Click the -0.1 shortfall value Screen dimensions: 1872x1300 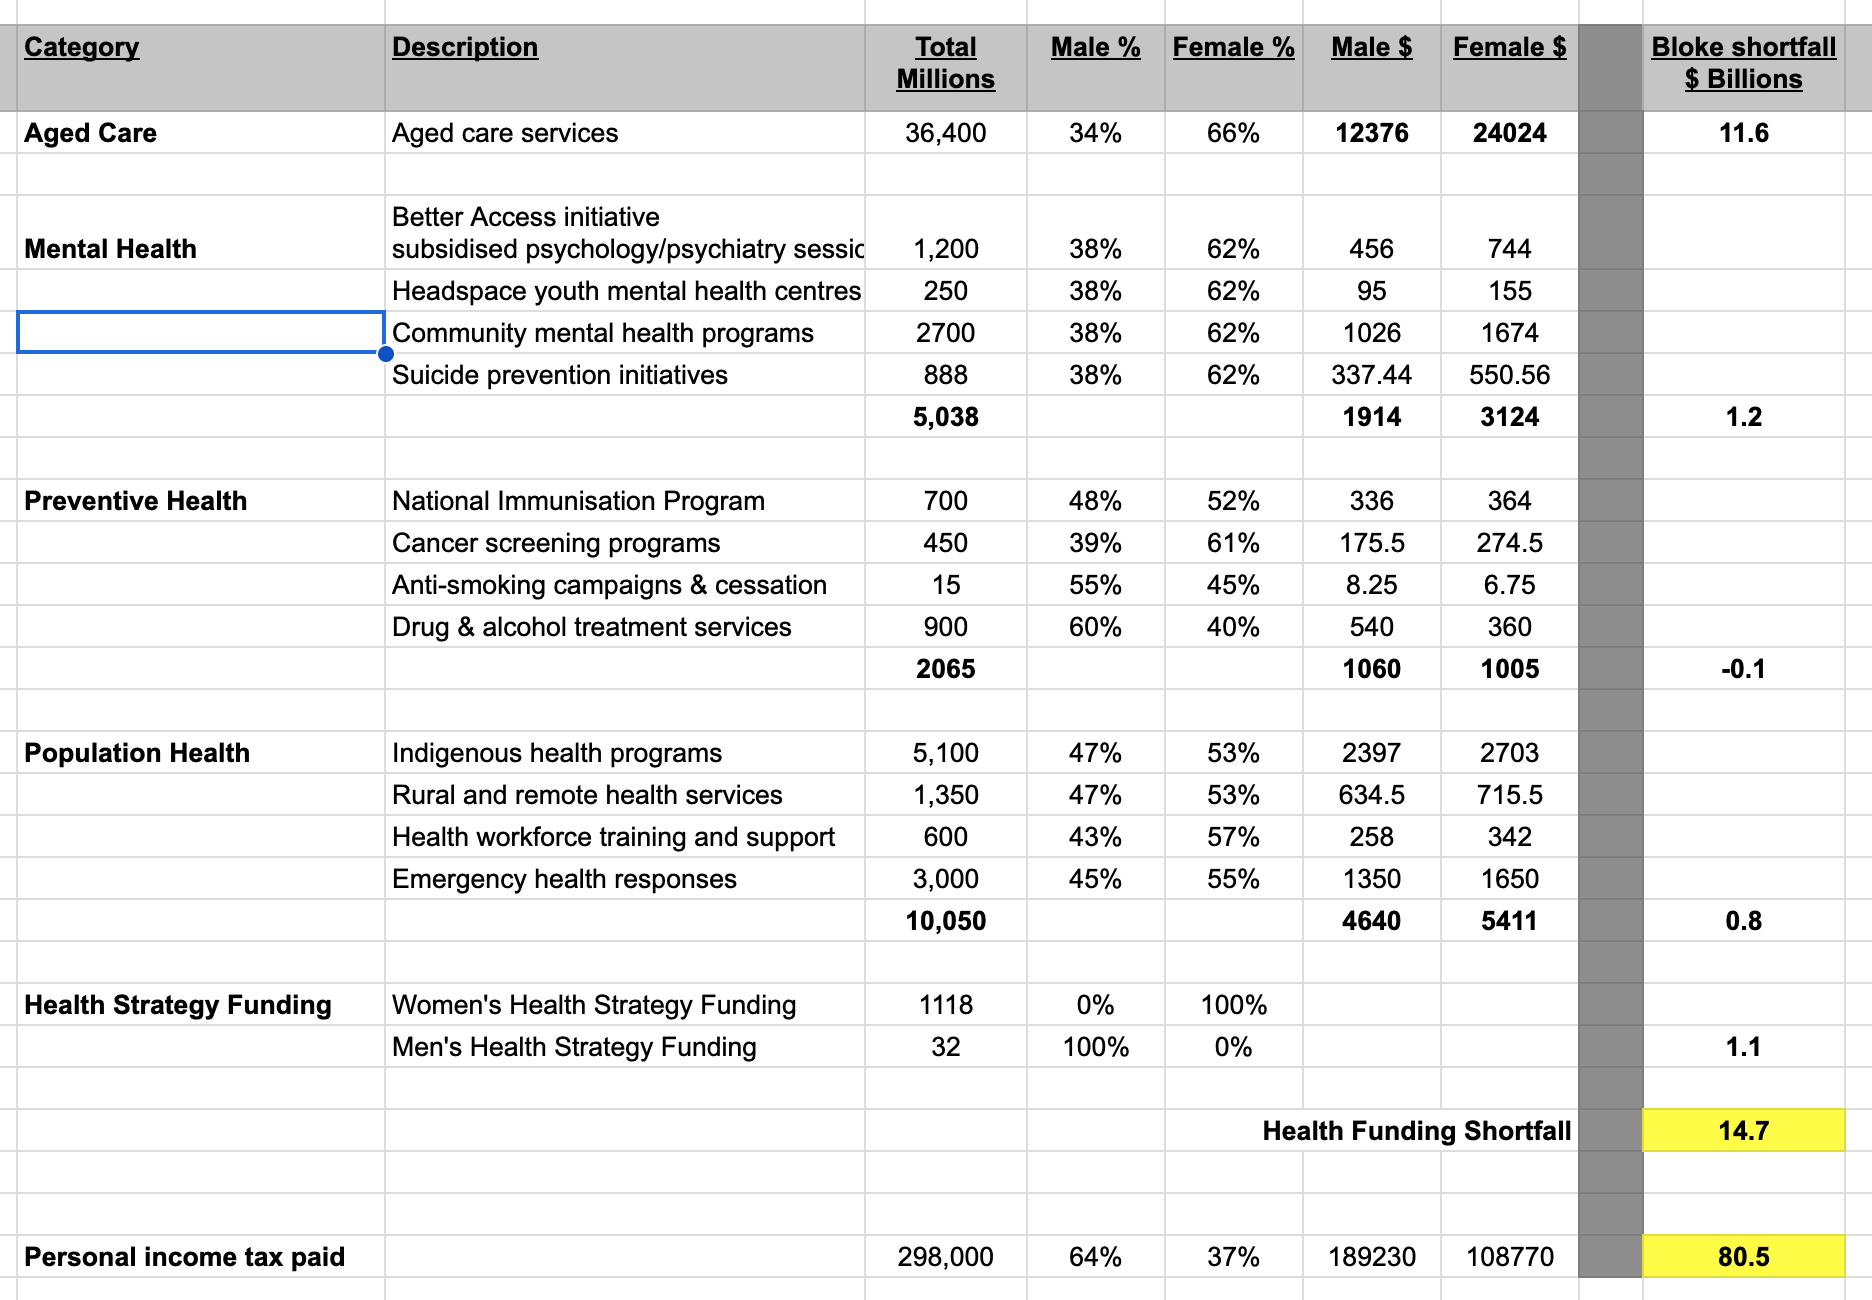[x=1743, y=669]
